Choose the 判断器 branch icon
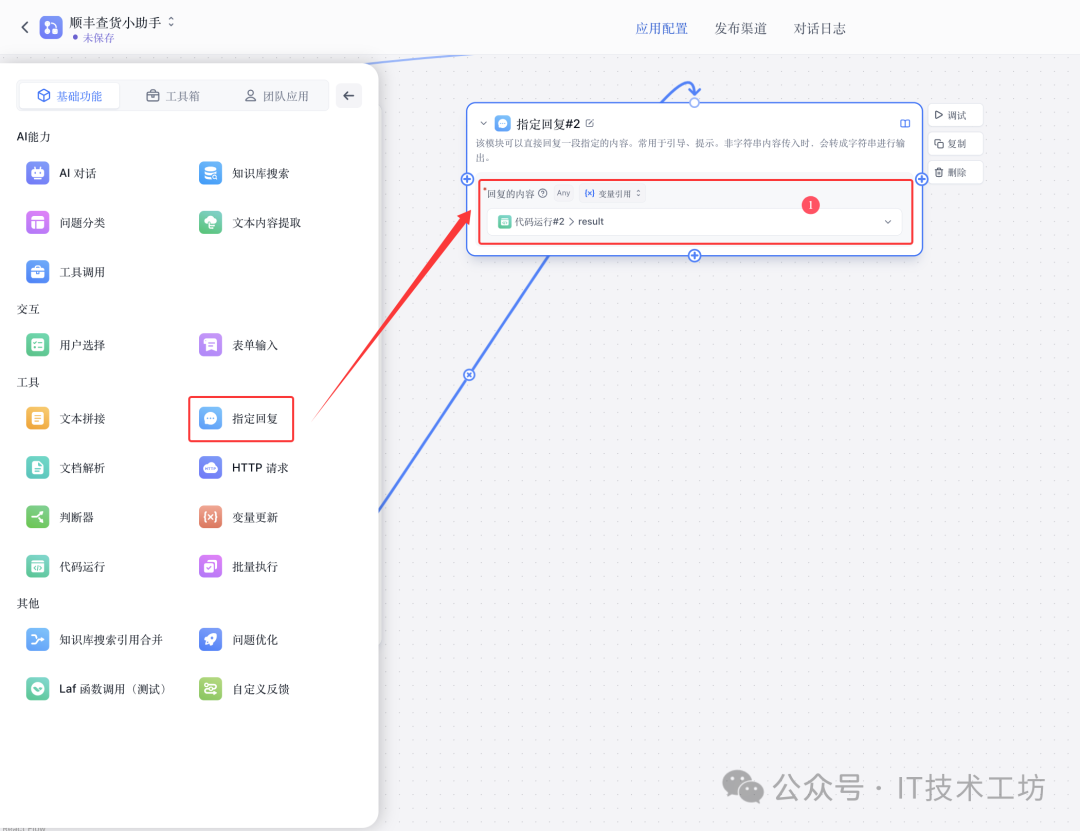The width and height of the screenshot is (1080, 831). (x=37, y=517)
